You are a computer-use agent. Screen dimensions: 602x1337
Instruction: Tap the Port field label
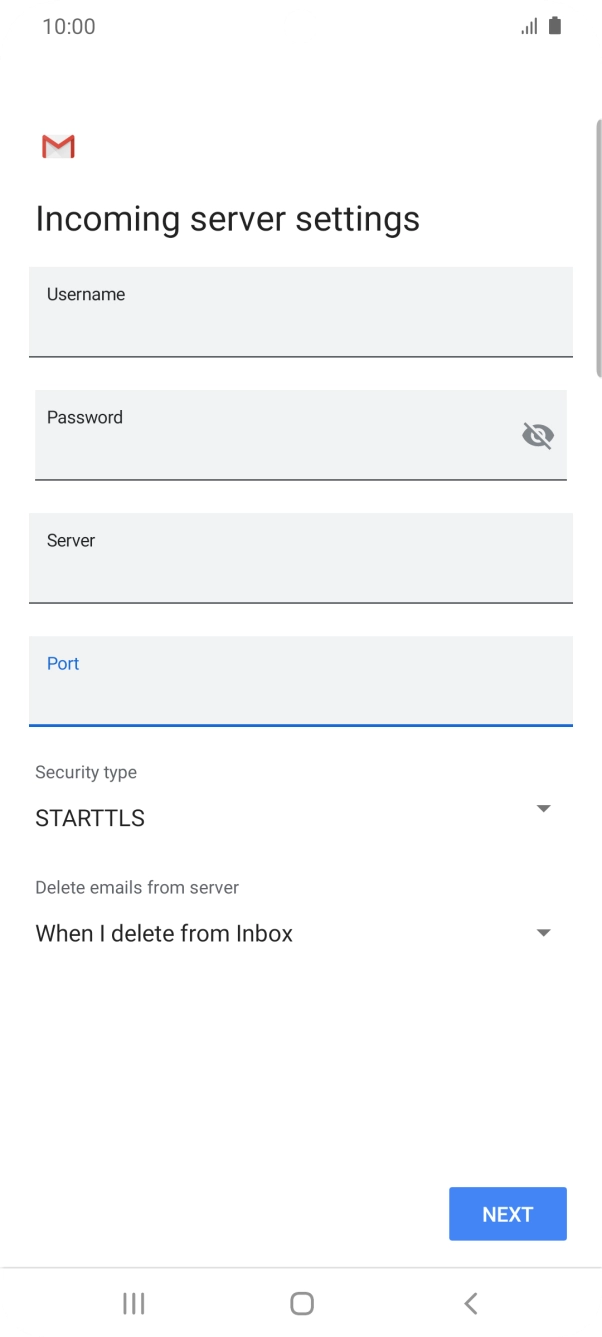[63, 663]
